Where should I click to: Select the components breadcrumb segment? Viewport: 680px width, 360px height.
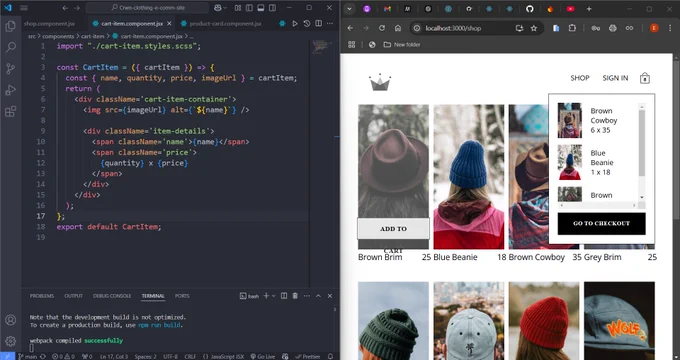58,36
